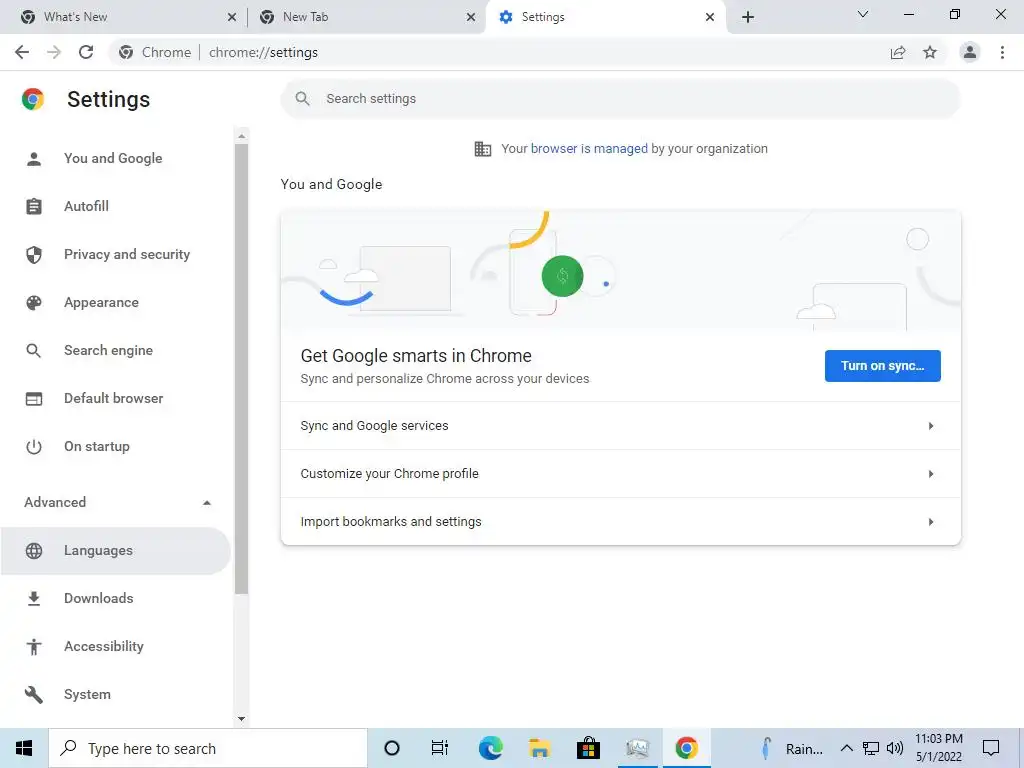Click the System wrench icon

click(34, 694)
